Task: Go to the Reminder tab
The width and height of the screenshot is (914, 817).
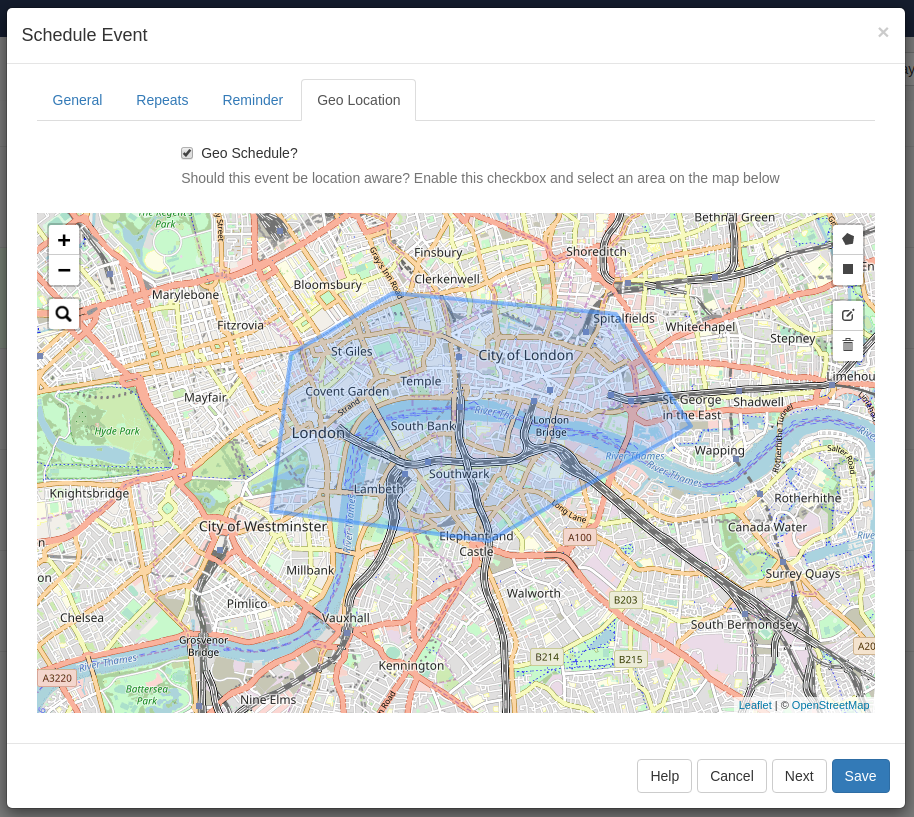Action: (x=252, y=100)
